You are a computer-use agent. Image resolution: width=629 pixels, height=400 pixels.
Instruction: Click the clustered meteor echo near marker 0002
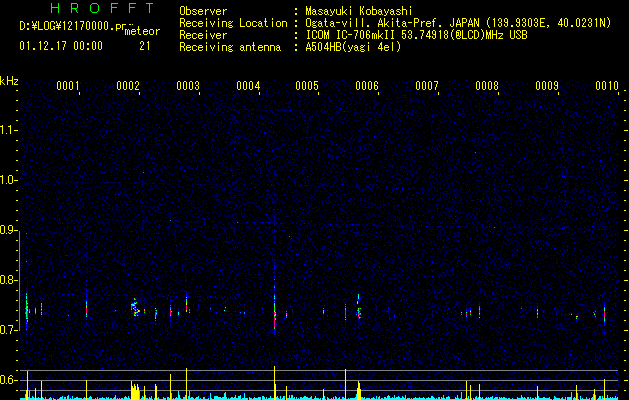135,308
